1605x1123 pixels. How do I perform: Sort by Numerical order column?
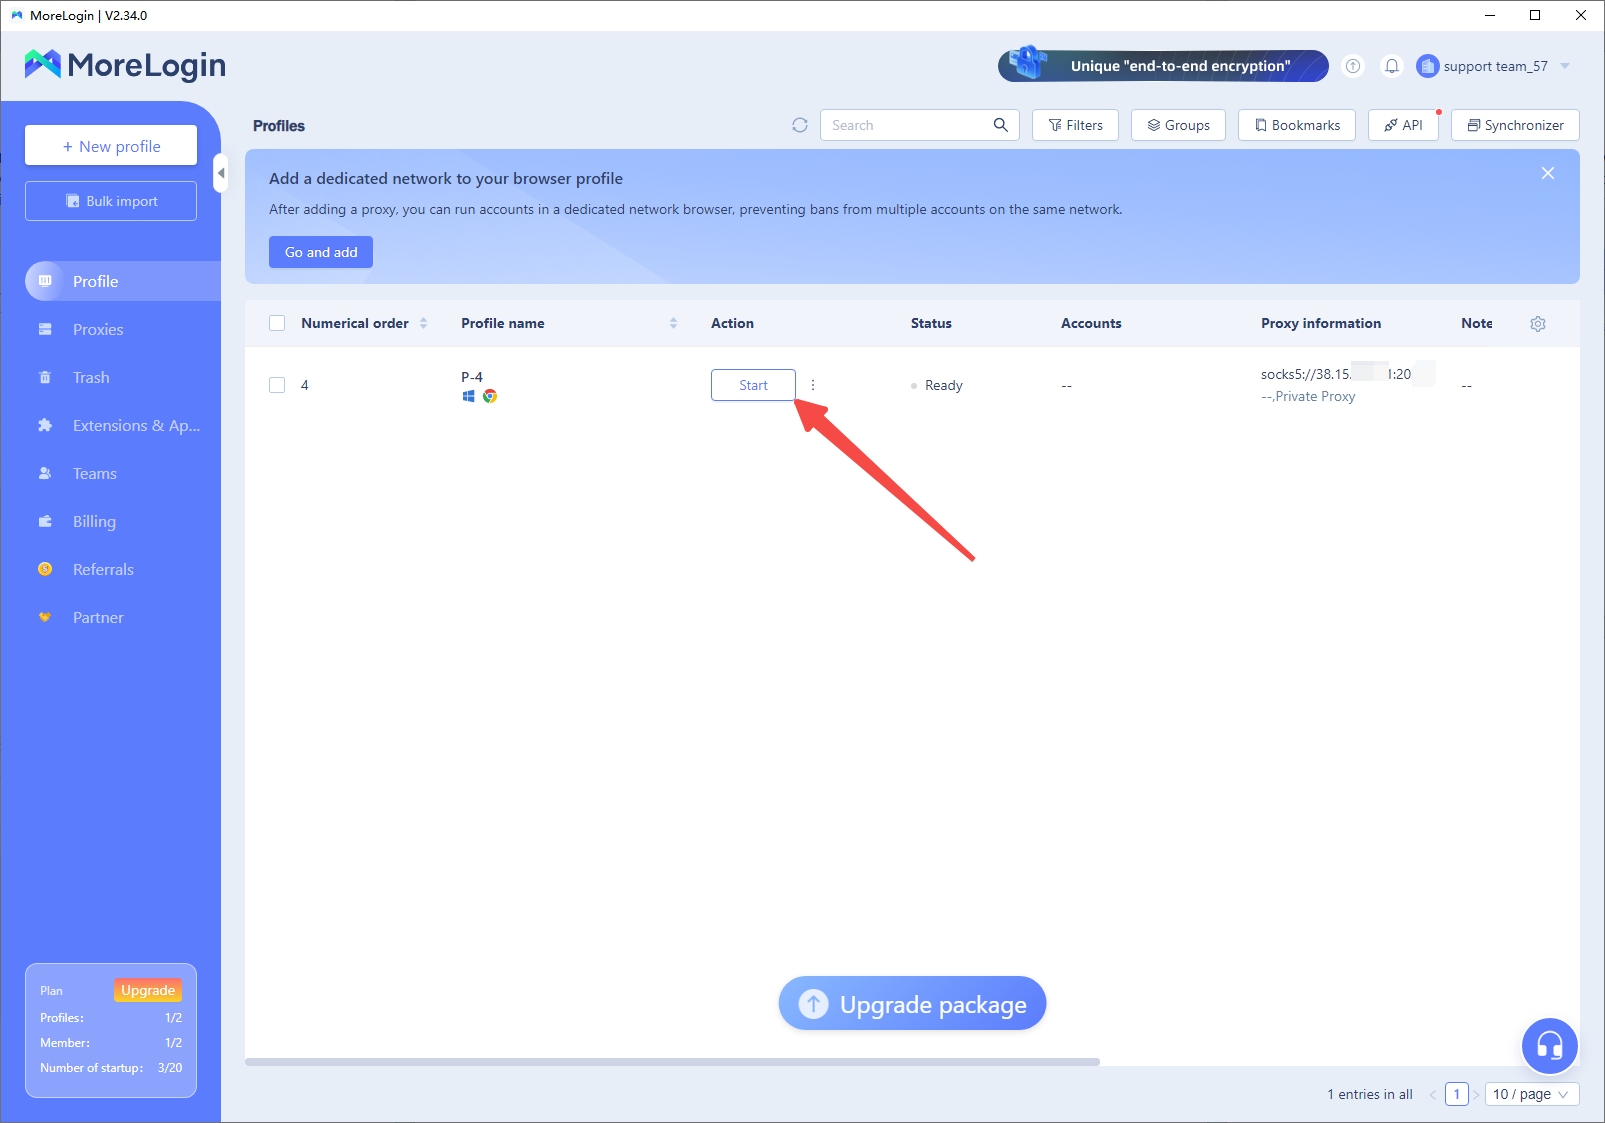click(x=423, y=323)
